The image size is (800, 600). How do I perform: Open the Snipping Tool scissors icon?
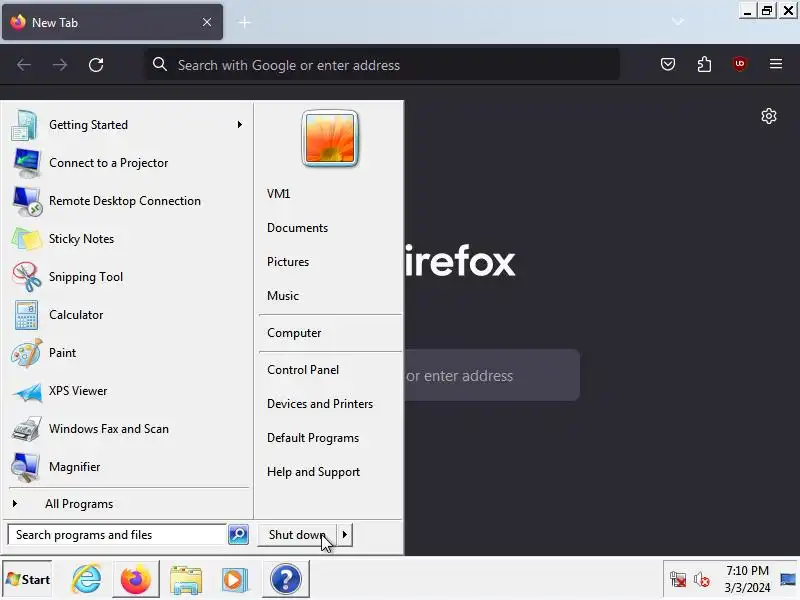(x=27, y=277)
